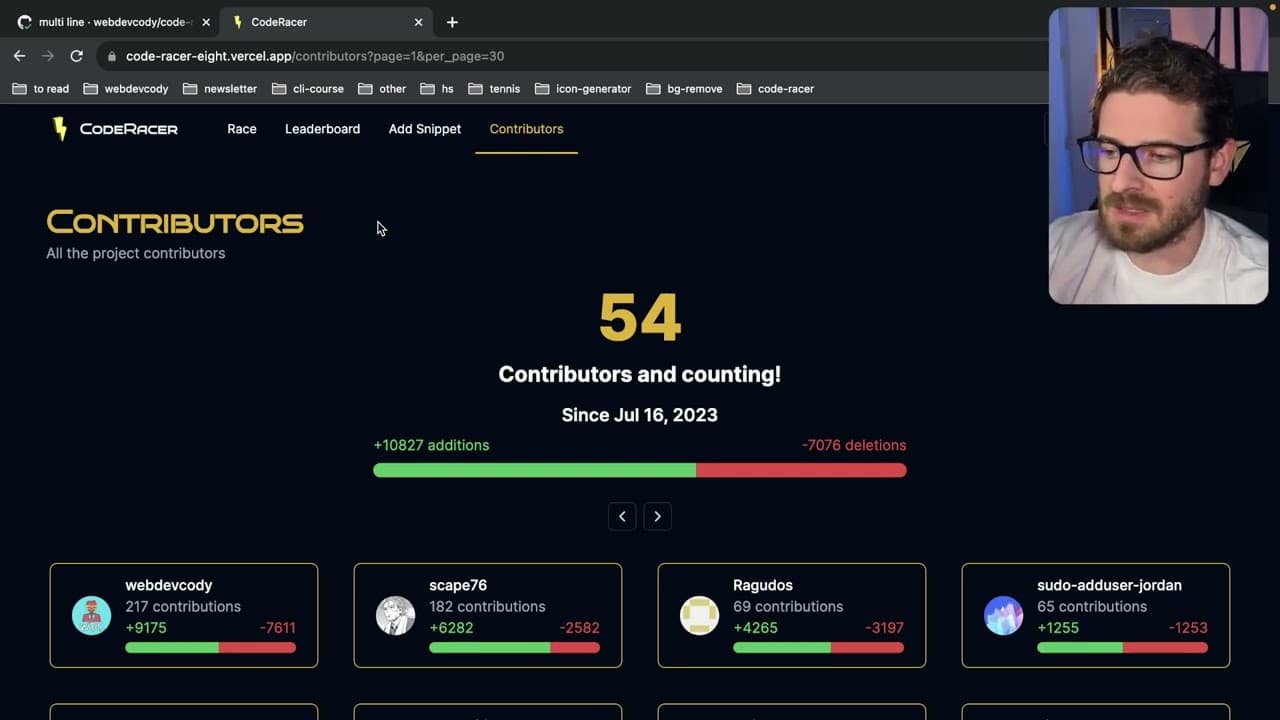The width and height of the screenshot is (1280, 720).
Task: Click scape76's '+6282' additions value
Action: tap(451, 628)
